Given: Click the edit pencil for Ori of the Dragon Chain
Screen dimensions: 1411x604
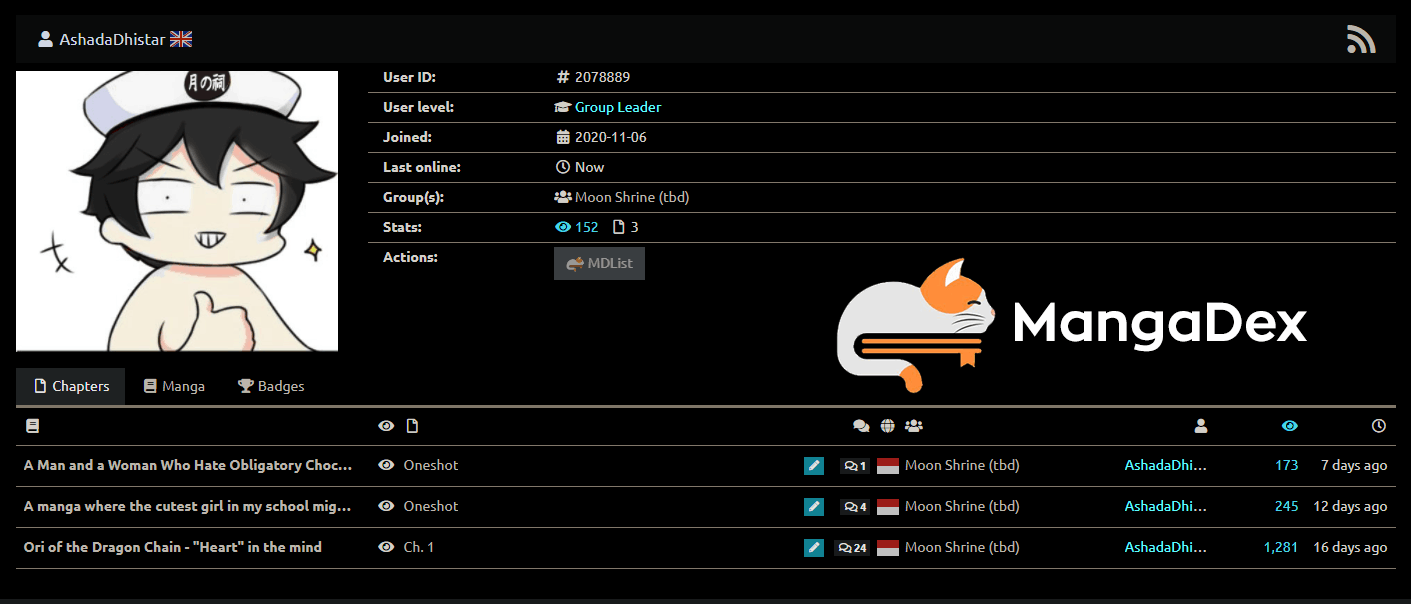Looking at the screenshot, I should (x=814, y=548).
